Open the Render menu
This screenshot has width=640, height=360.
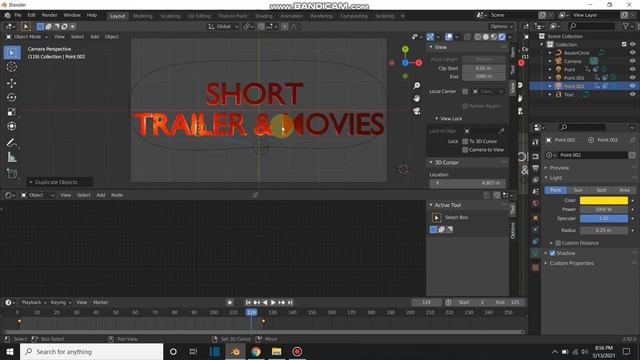tap(49, 15)
